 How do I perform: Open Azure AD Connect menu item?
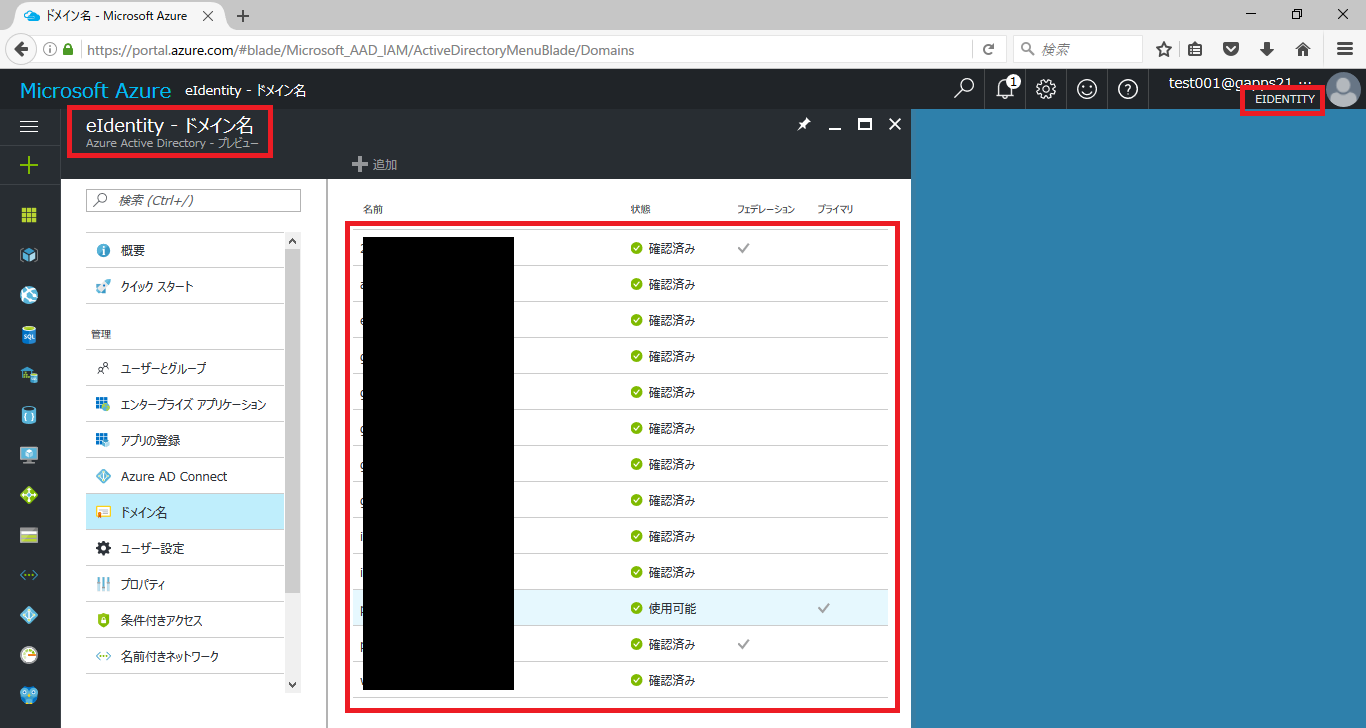(185, 476)
